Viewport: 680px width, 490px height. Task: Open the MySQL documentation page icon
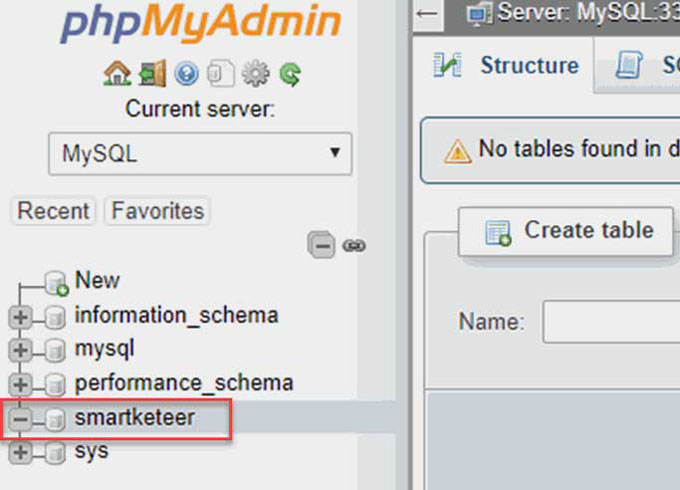pyautogui.click(x=221, y=73)
